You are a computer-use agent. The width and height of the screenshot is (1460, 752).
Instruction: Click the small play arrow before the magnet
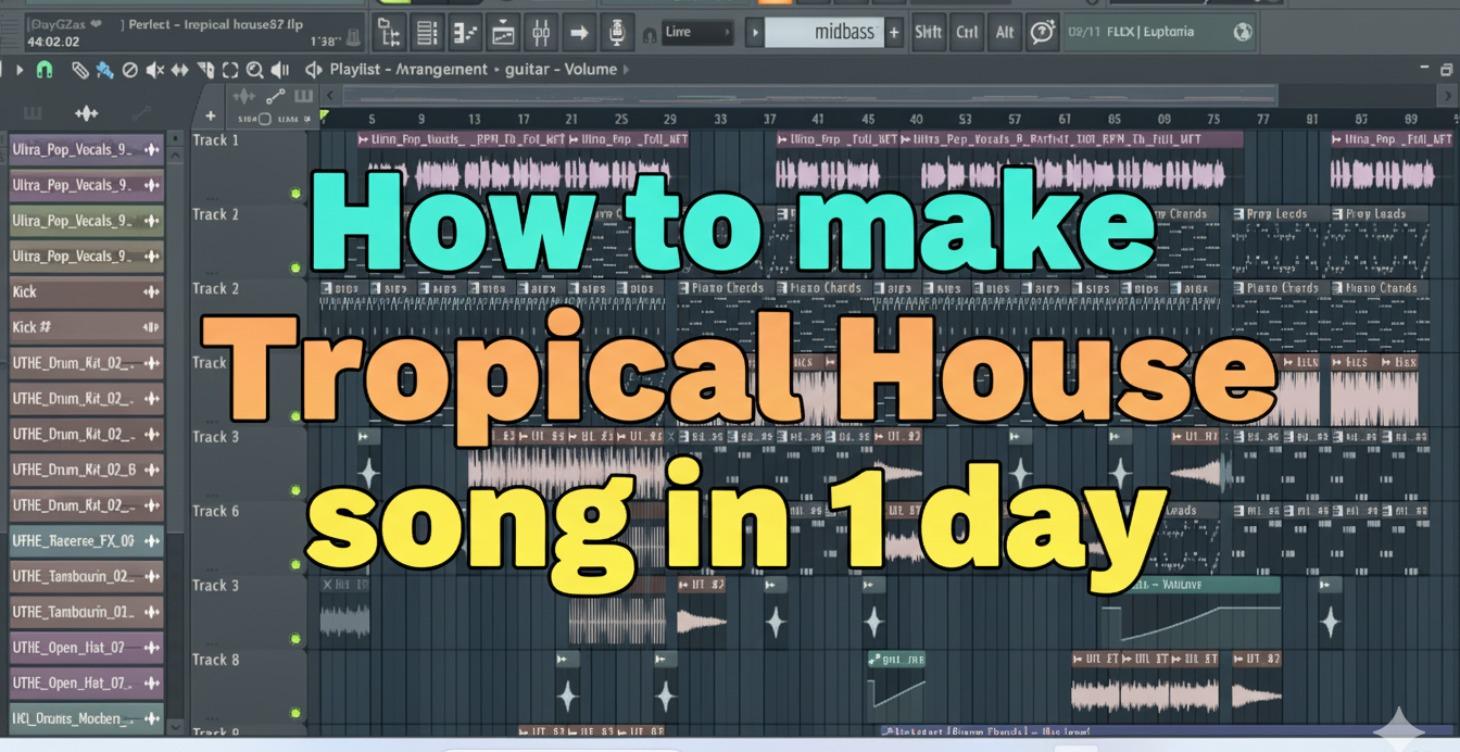[20, 70]
